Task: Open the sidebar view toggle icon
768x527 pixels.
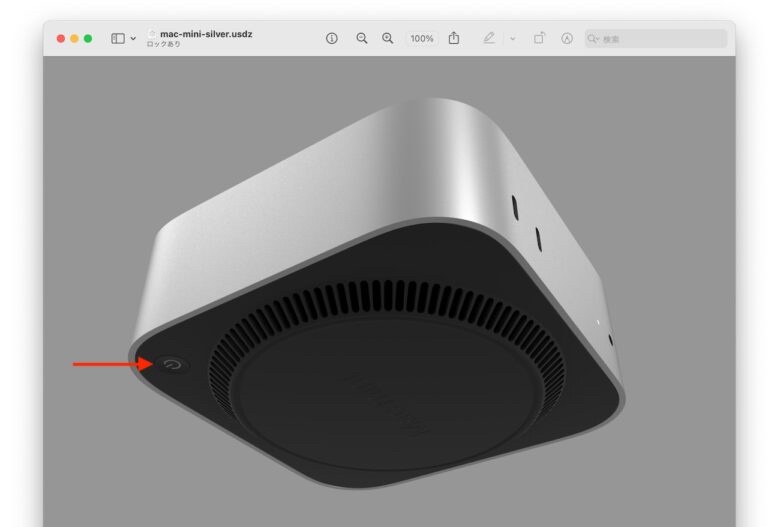Action: click(118, 38)
